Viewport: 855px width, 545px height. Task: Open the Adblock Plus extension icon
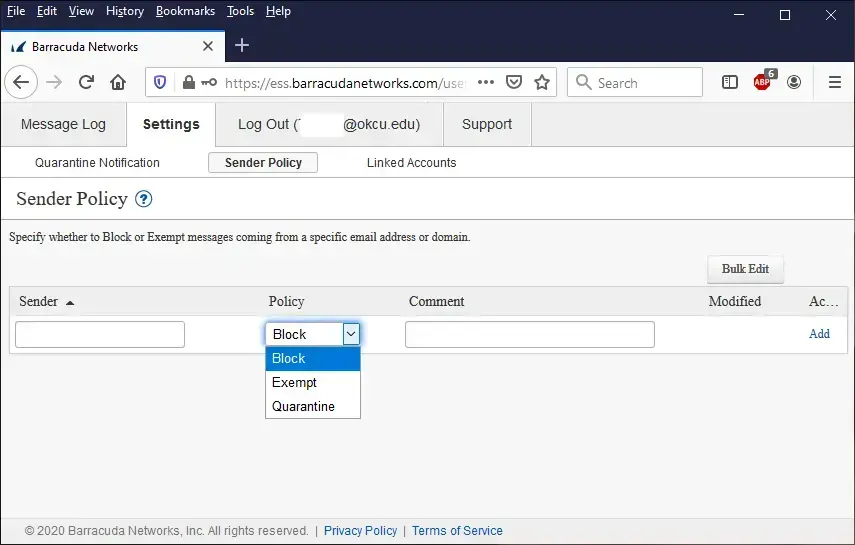763,82
